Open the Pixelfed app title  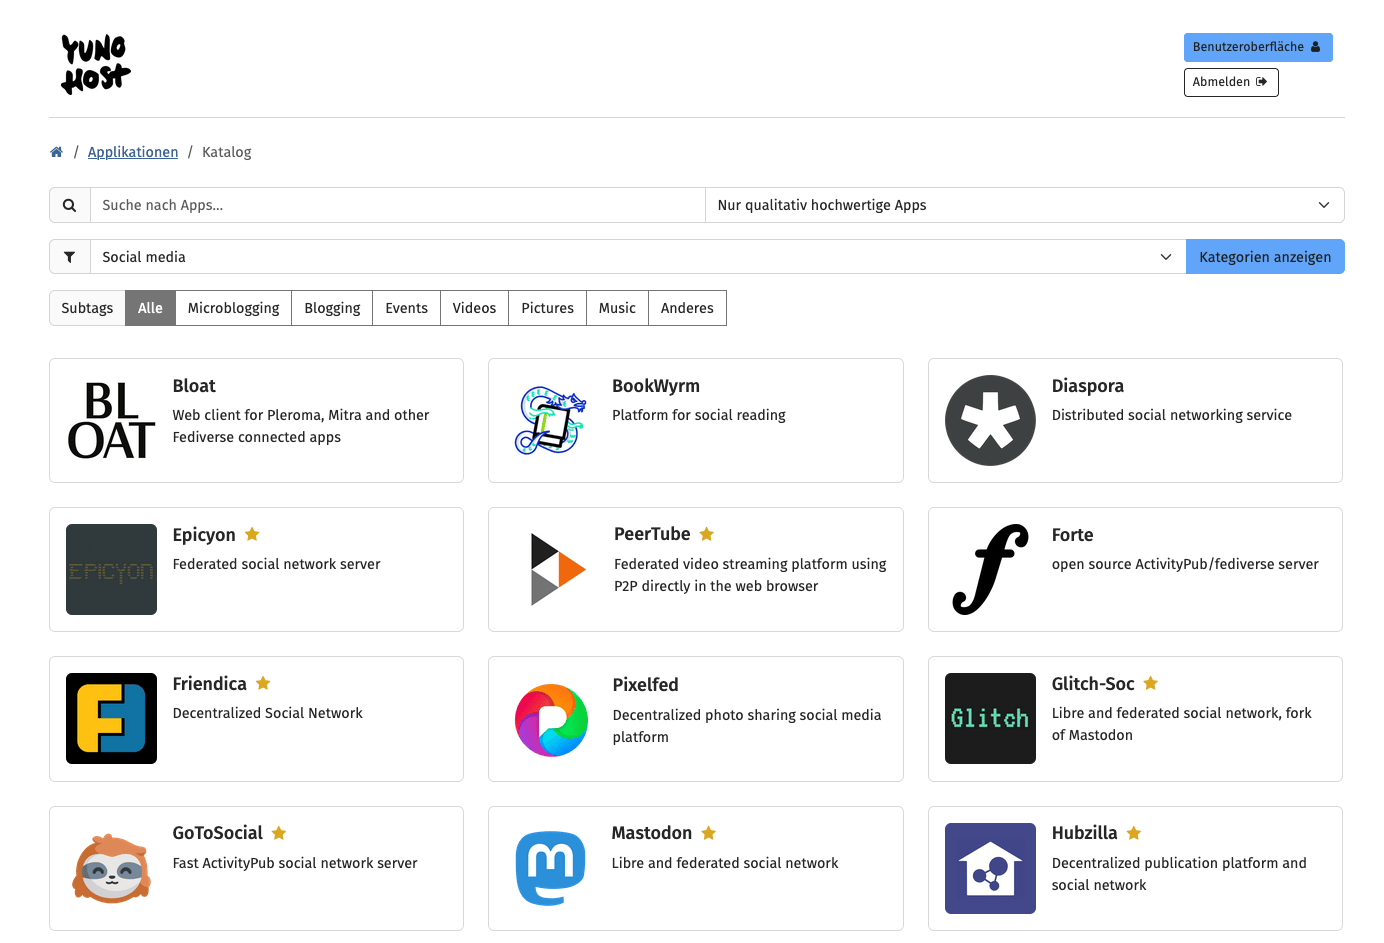pyautogui.click(x=645, y=685)
